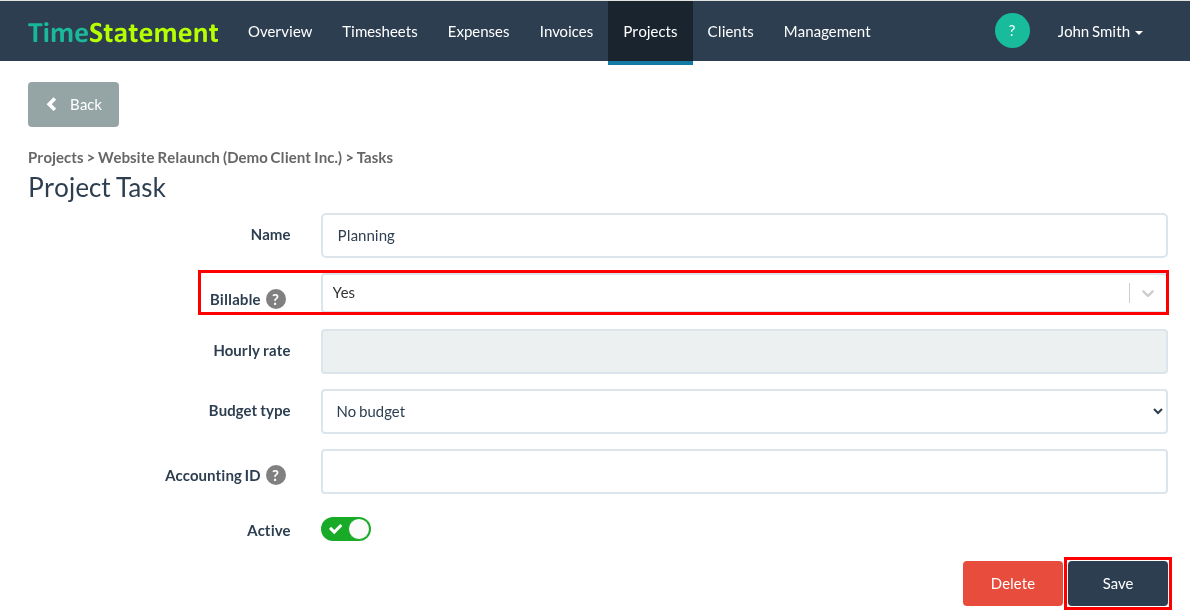Expand the Budget type dropdown
1190x614 pixels.
click(x=744, y=411)
